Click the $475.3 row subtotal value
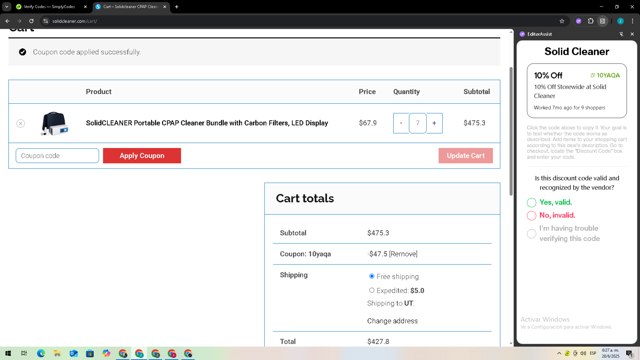Image resolution: width=640 pixels, height=360 pixels. click(474, 123)
